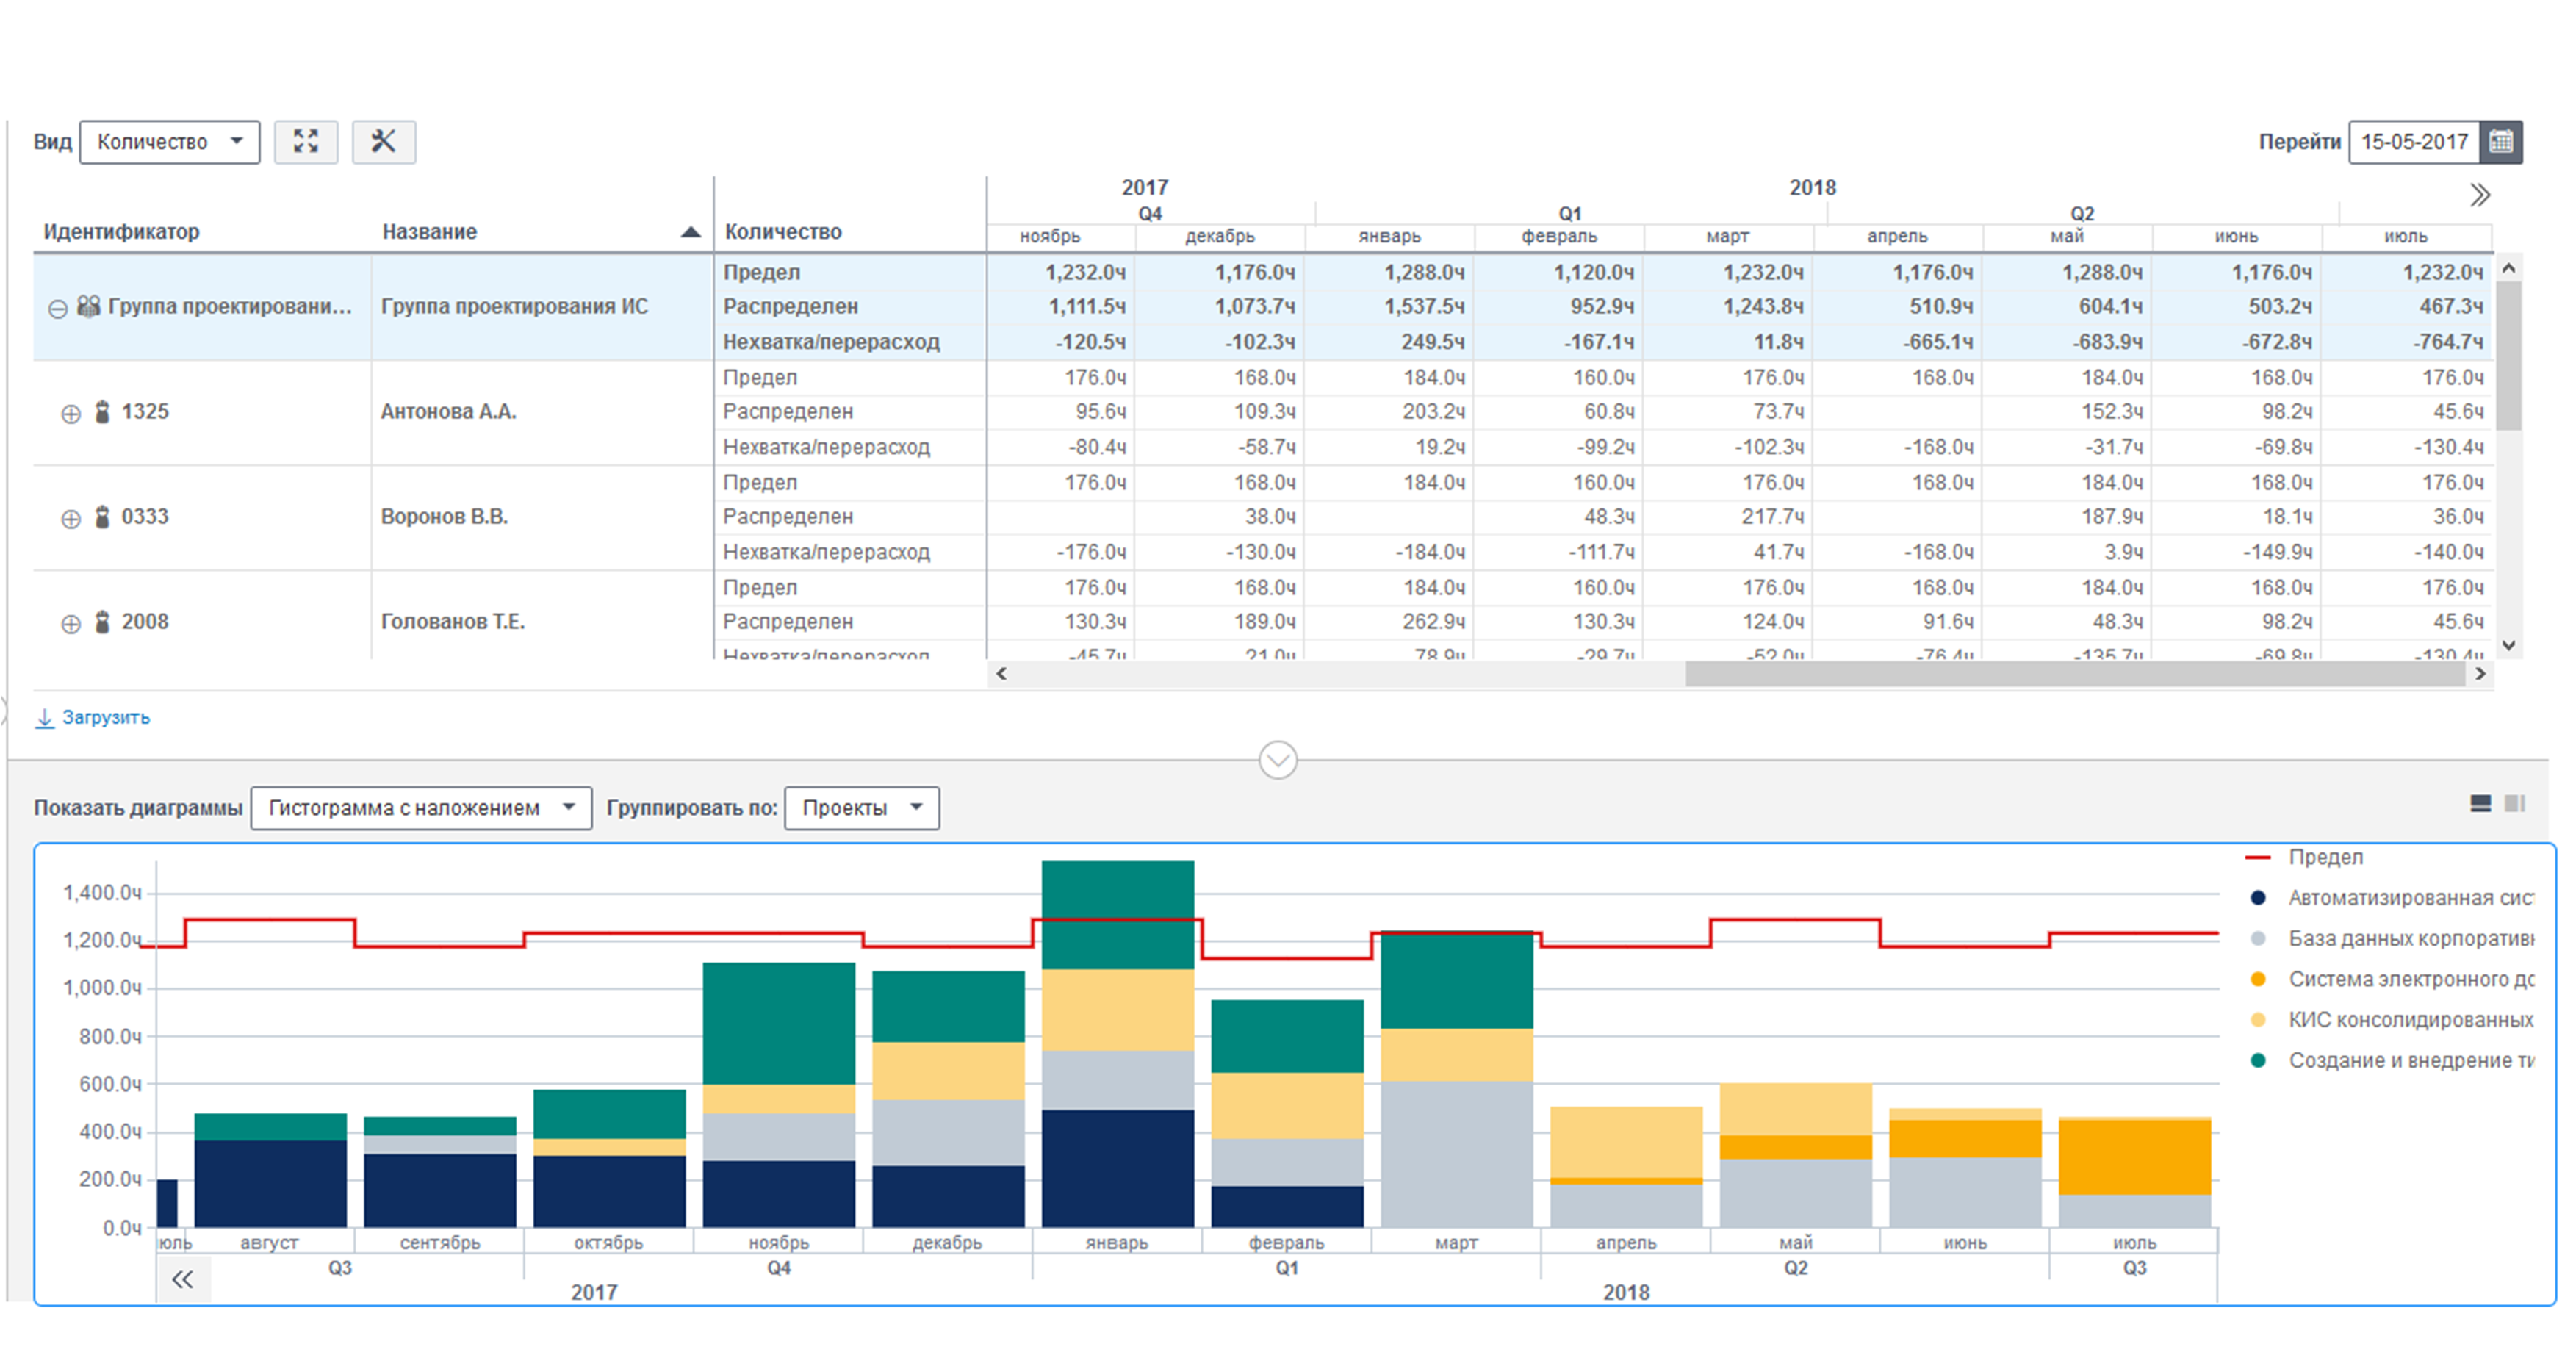Open the calendar date picker icon
Image resolution: width=2576 pixels, height=1355 pixels.
point(2501,141)
